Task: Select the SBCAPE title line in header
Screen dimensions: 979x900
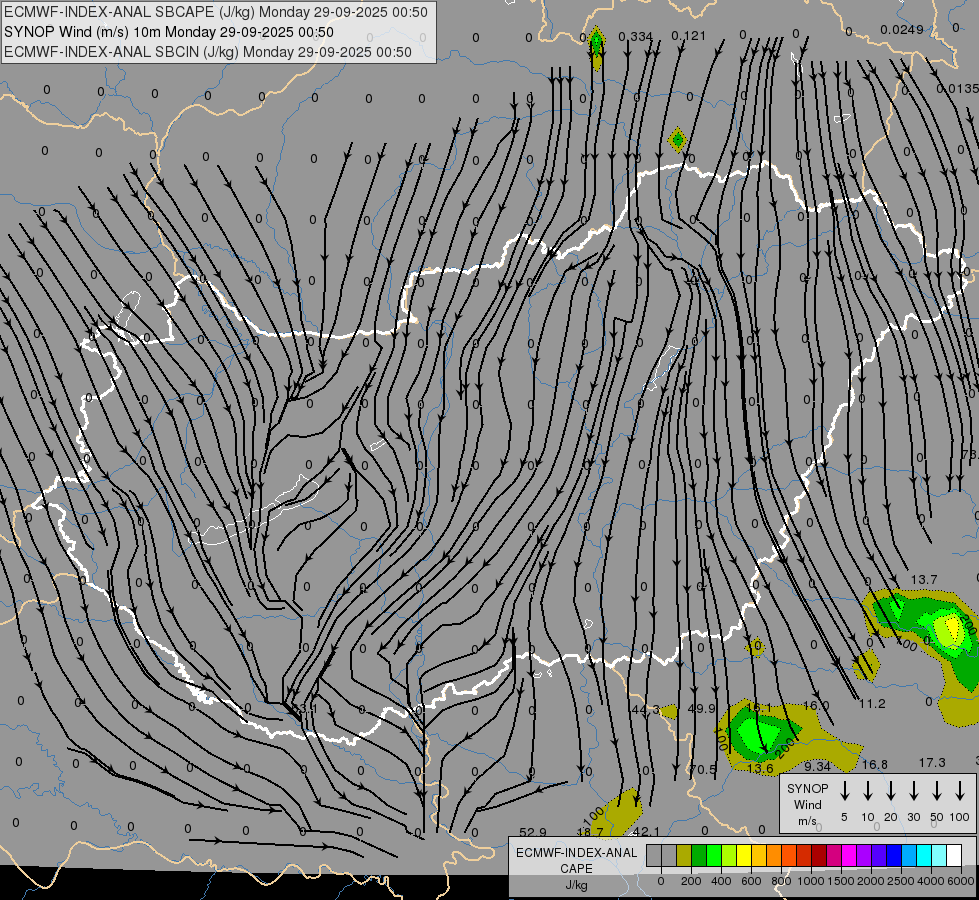Action: click(216, 12)
